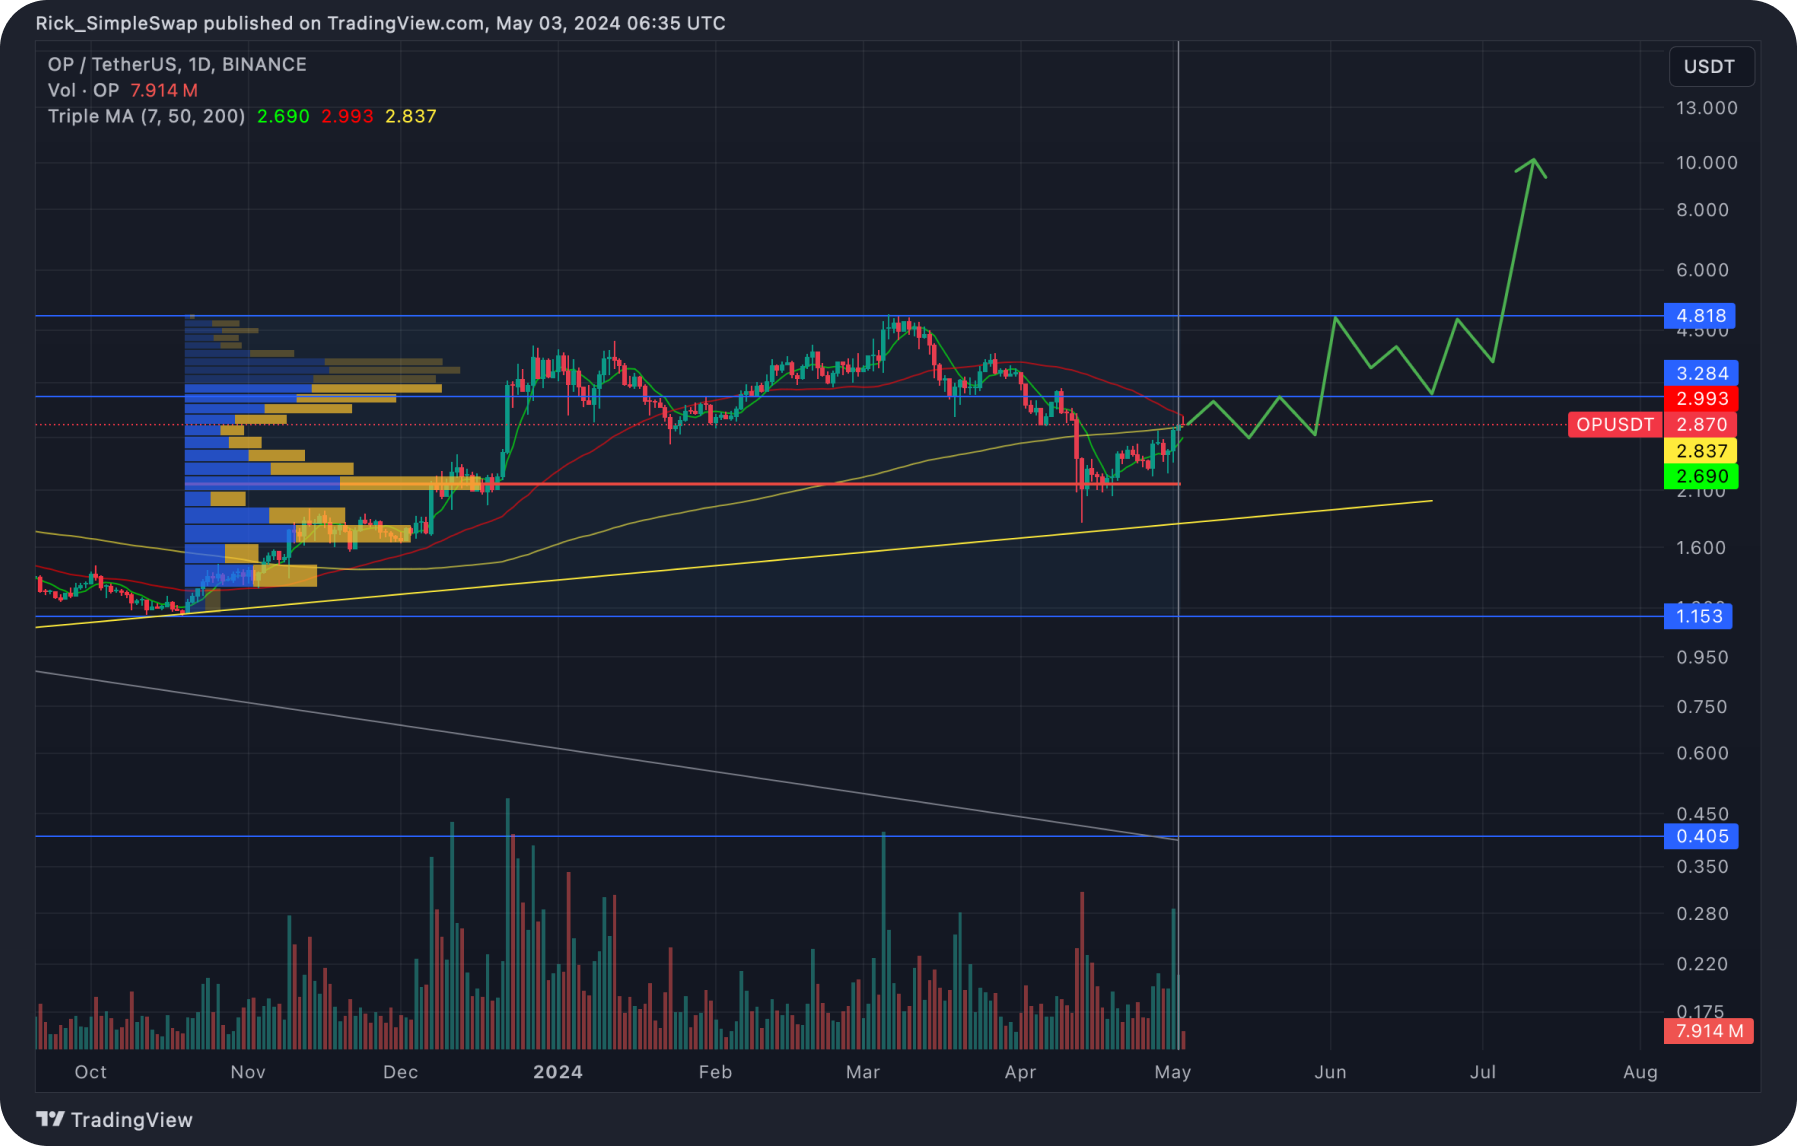Image resolution: width=1797 pixels, height=1146 pixels.
Task: Open the USDT currency selector
Action: point(1710,67)
